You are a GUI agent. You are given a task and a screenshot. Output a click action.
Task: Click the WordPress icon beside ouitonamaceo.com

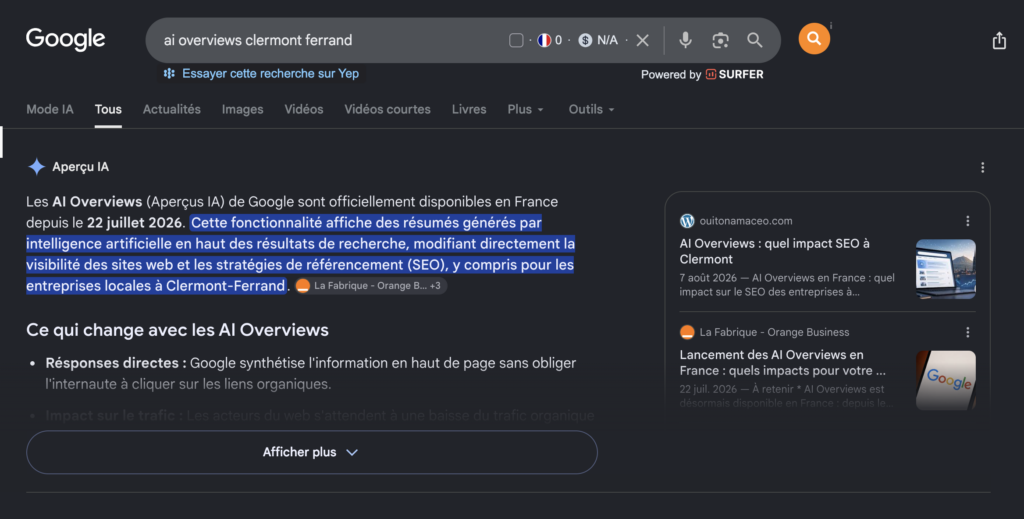pos(687,221)
